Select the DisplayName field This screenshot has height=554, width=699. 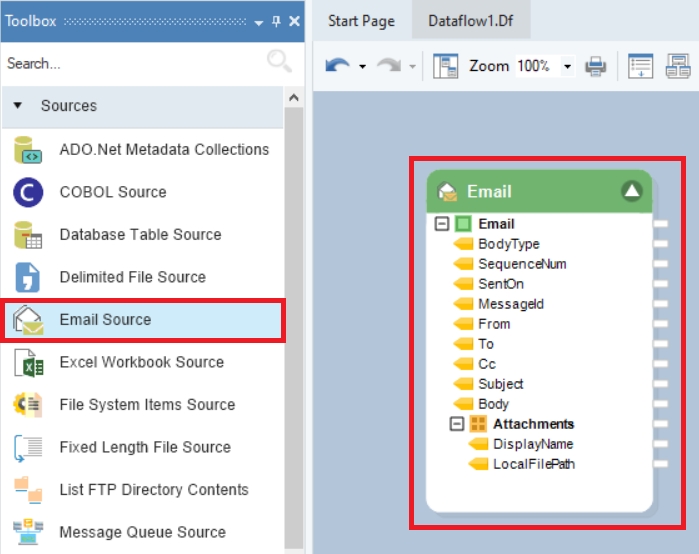pyautogui.click(x=533, y=444)
